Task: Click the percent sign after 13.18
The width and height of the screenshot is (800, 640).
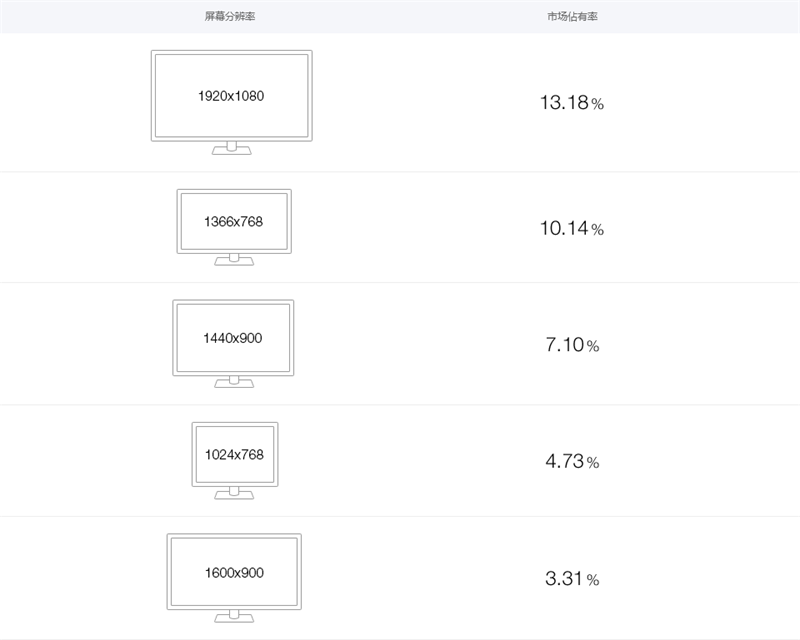Action: point(597,104)
